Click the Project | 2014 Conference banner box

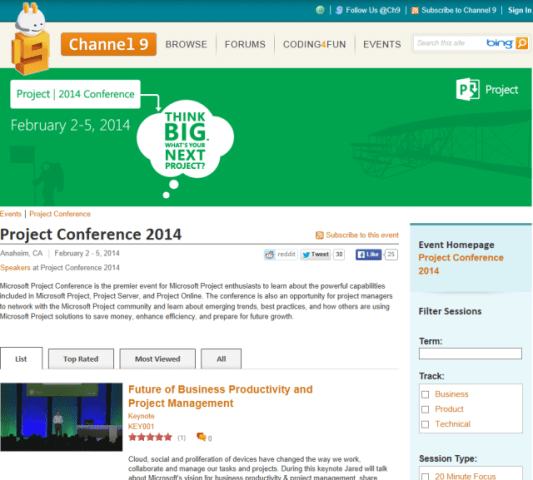(75, 94)
